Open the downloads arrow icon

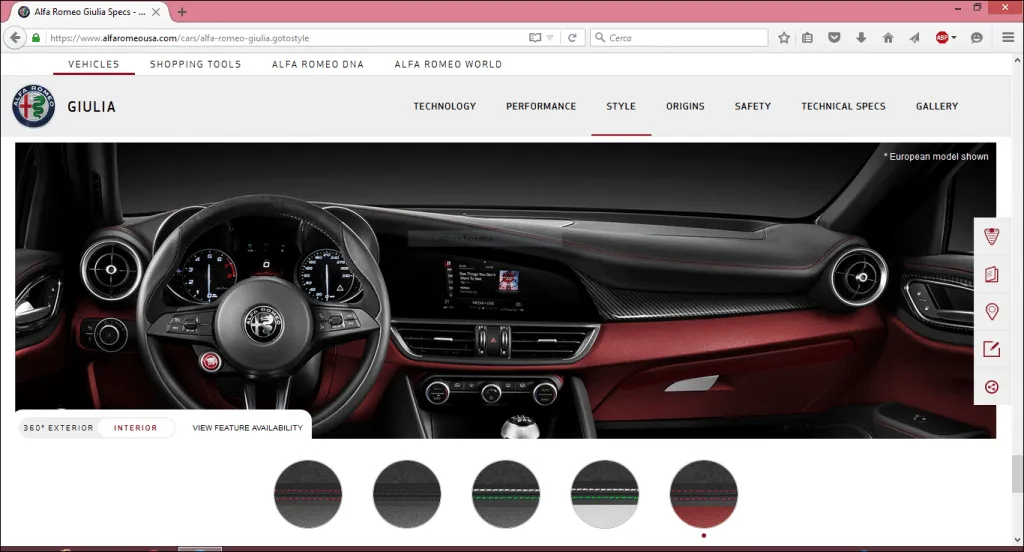pyautogui.click(x=861, y=38)
